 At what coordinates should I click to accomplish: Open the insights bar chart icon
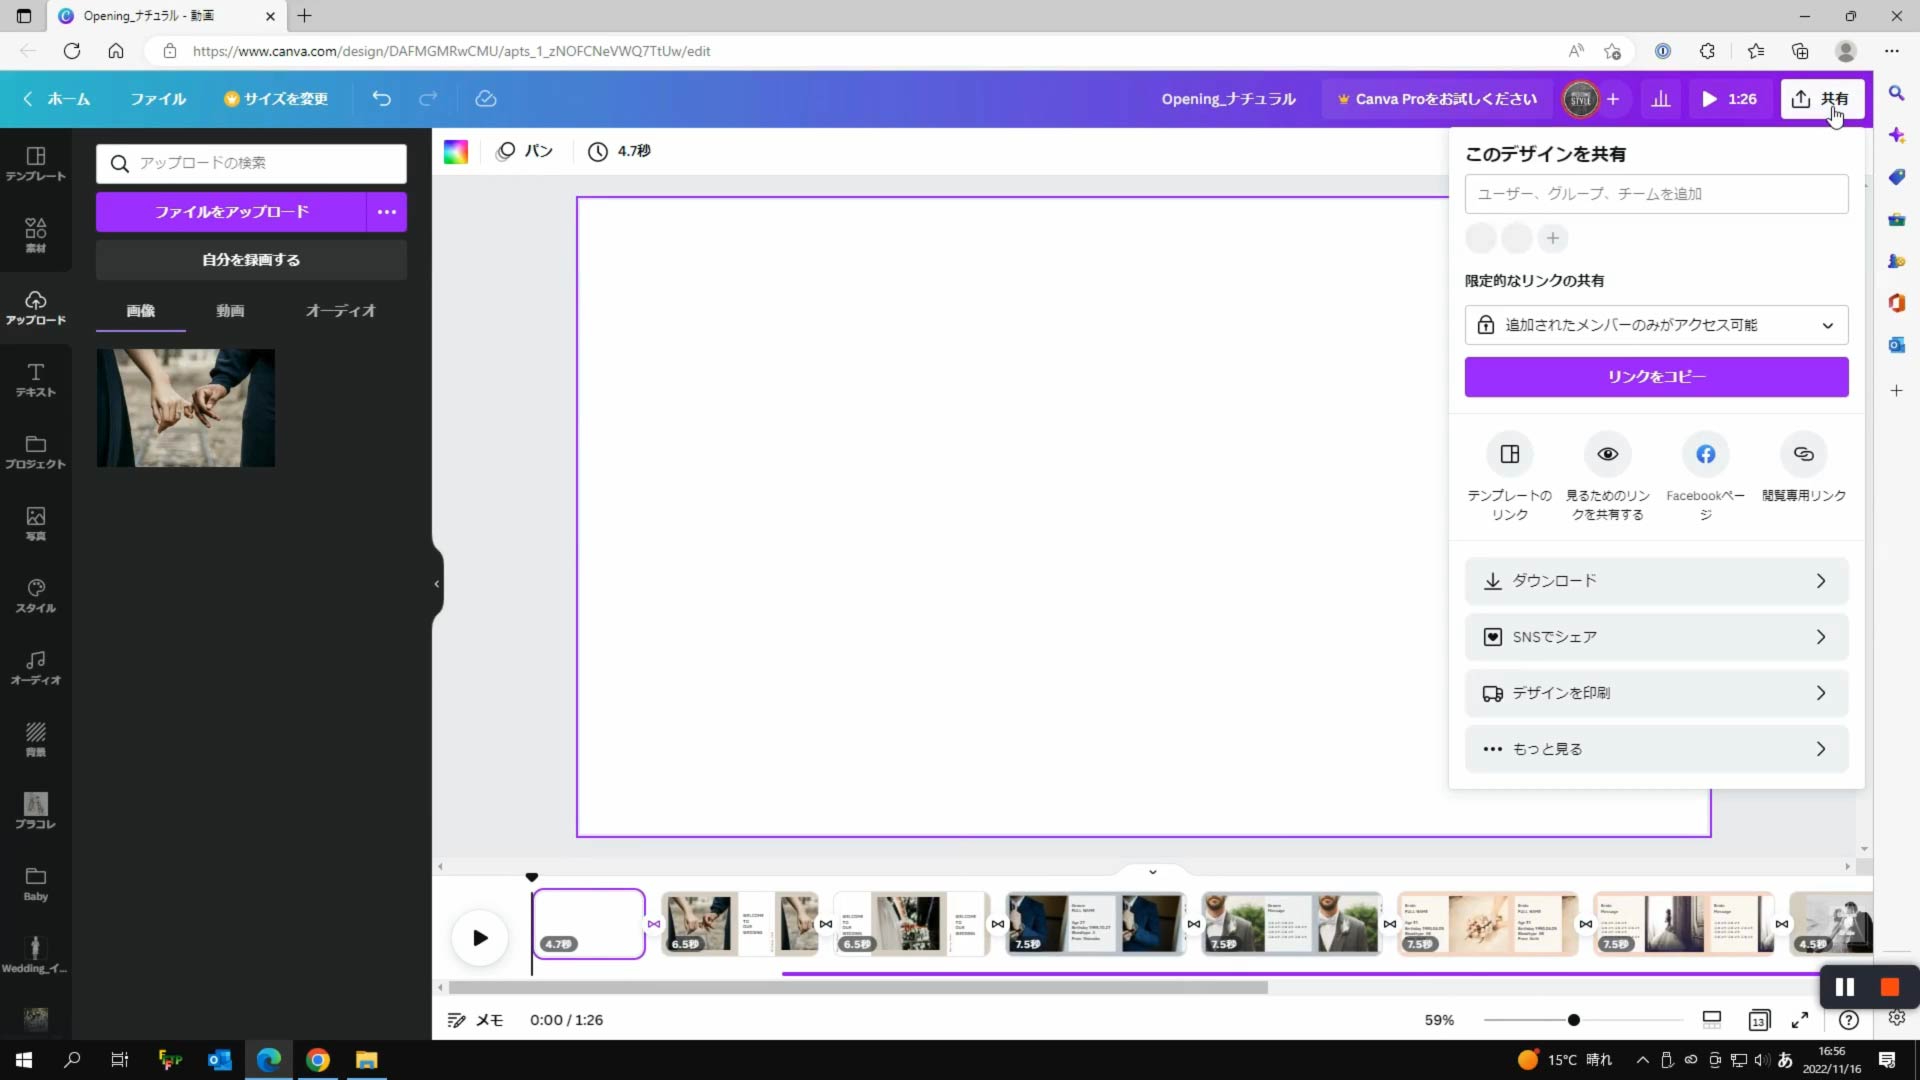tap(1660, 99)
